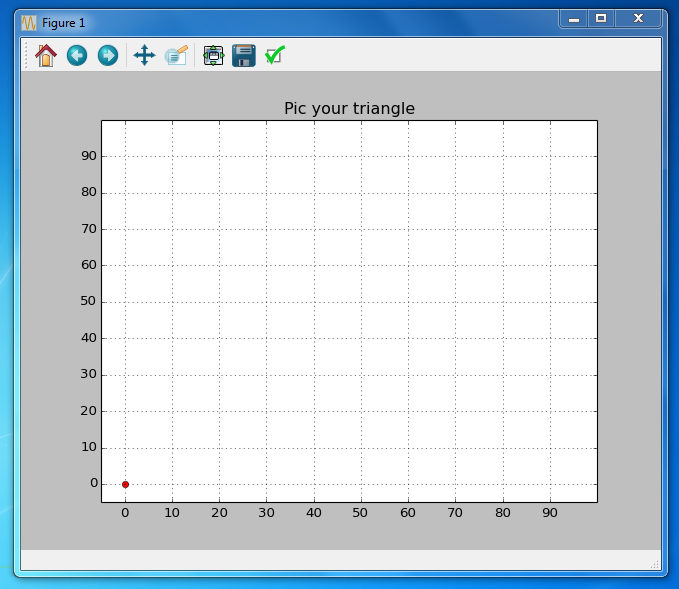Save the figure with the floppy disk icon
The image size is (679, 589).
tap(244, 55)
